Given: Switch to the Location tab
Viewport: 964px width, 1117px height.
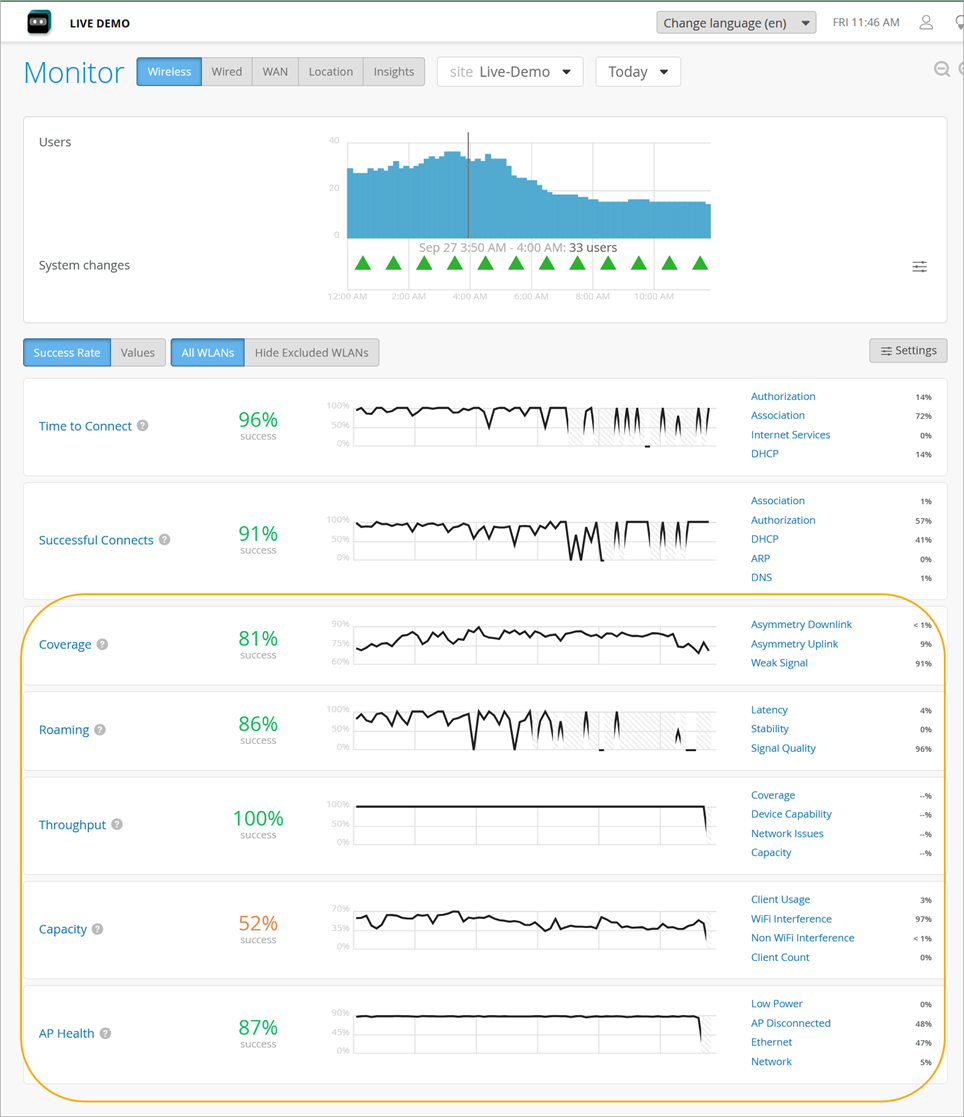Looking at the screenshot, I should pos(331,72).
